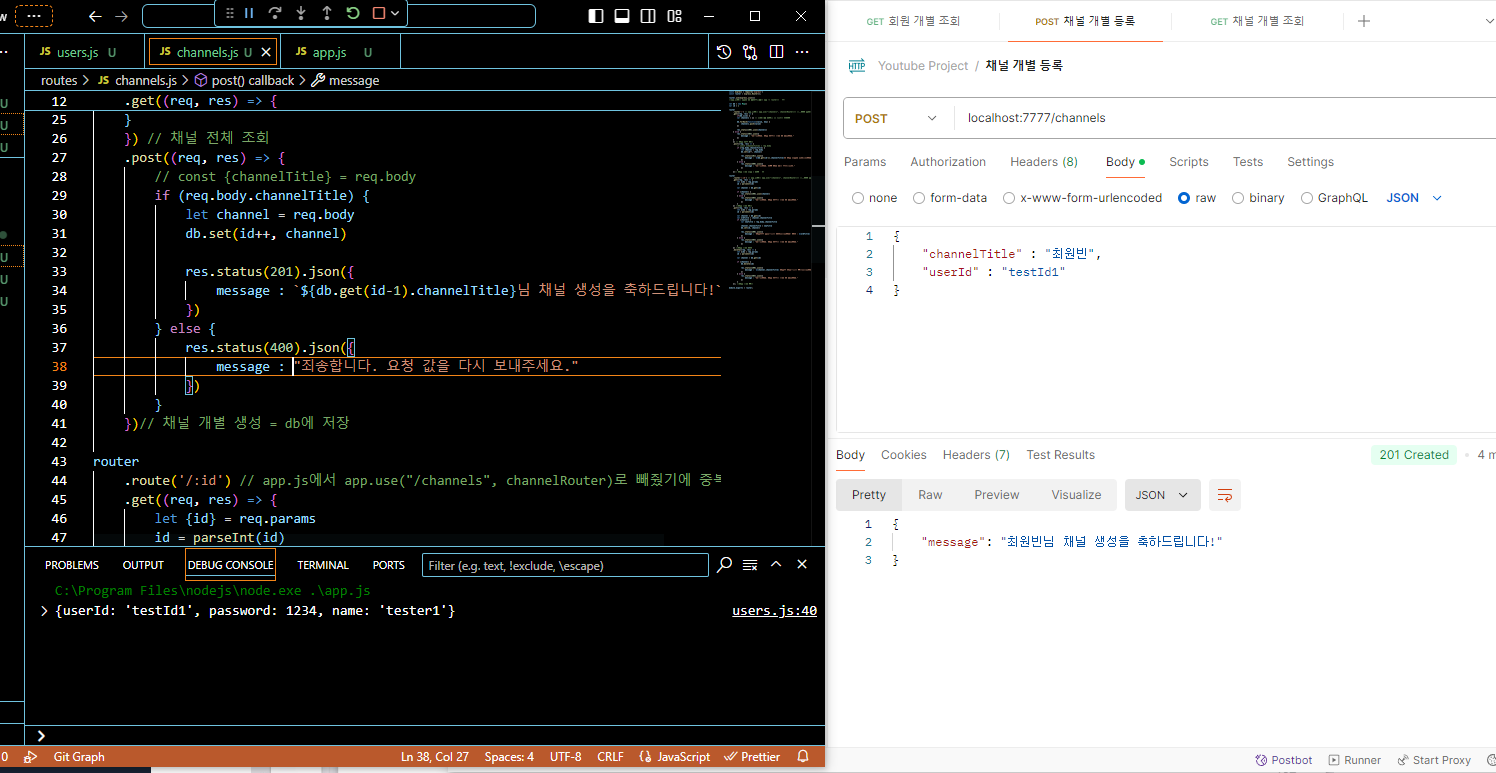The image size is (1496, 773).
Task: Click the Step Into debug icon
Action: pyautogui.click(x=301, y=13)
